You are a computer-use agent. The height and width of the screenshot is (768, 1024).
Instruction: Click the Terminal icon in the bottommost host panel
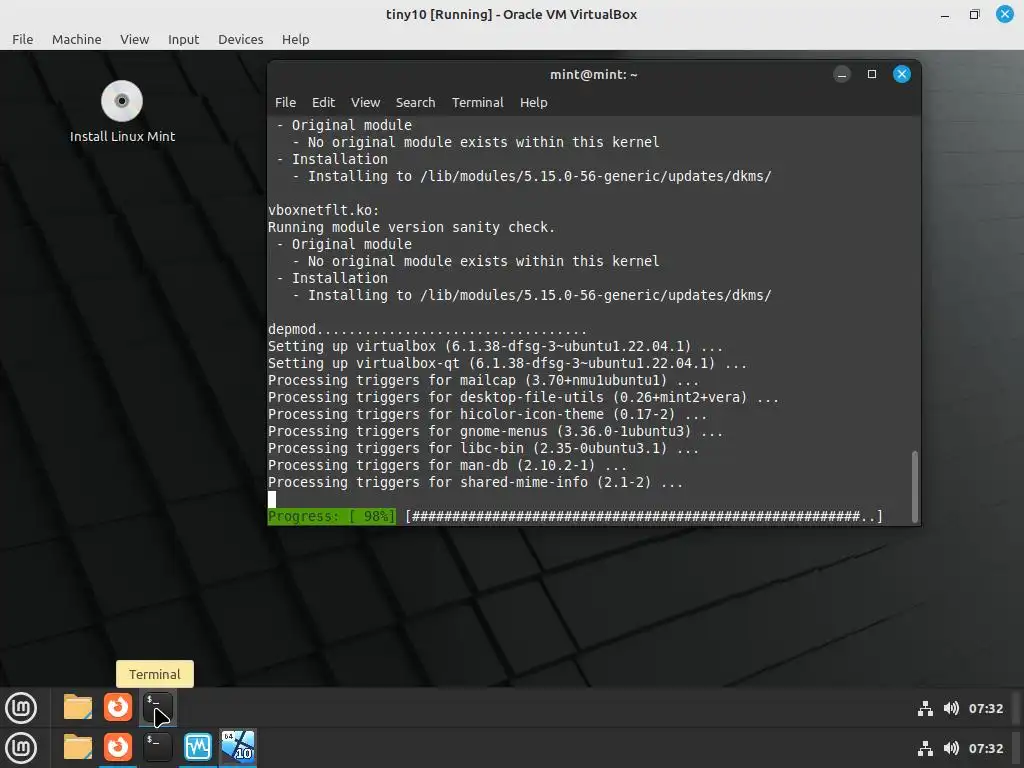pyautogui.click(x=157, y=747)
